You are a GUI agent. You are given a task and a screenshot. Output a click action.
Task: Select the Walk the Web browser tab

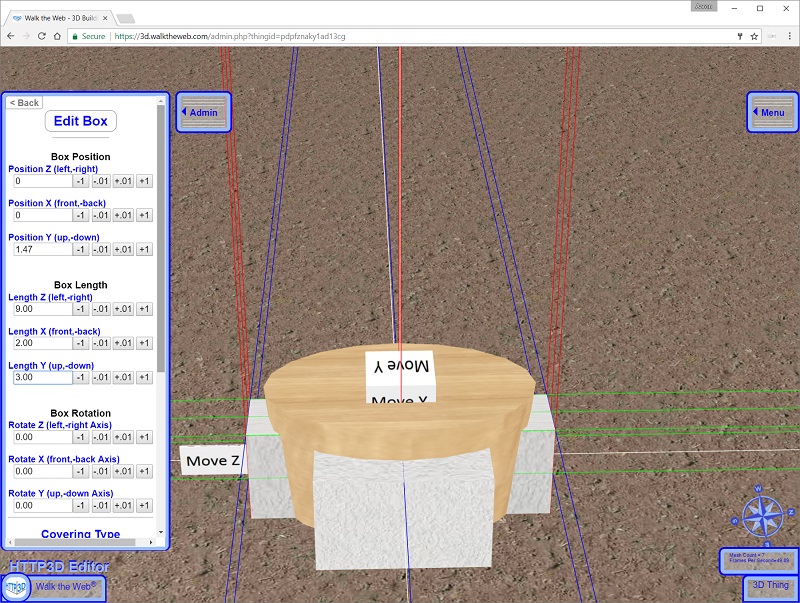tap(58, 17)
